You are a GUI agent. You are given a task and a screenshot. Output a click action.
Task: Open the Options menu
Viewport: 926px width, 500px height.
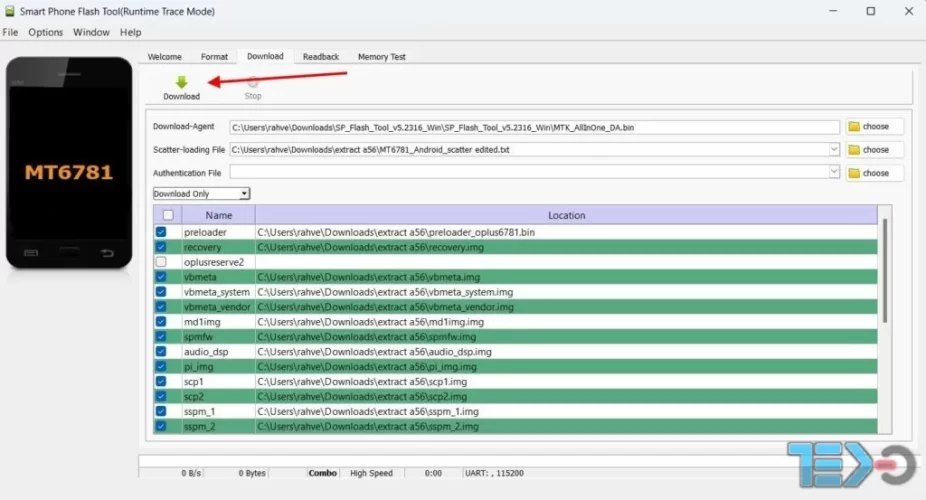pos(45,32)
